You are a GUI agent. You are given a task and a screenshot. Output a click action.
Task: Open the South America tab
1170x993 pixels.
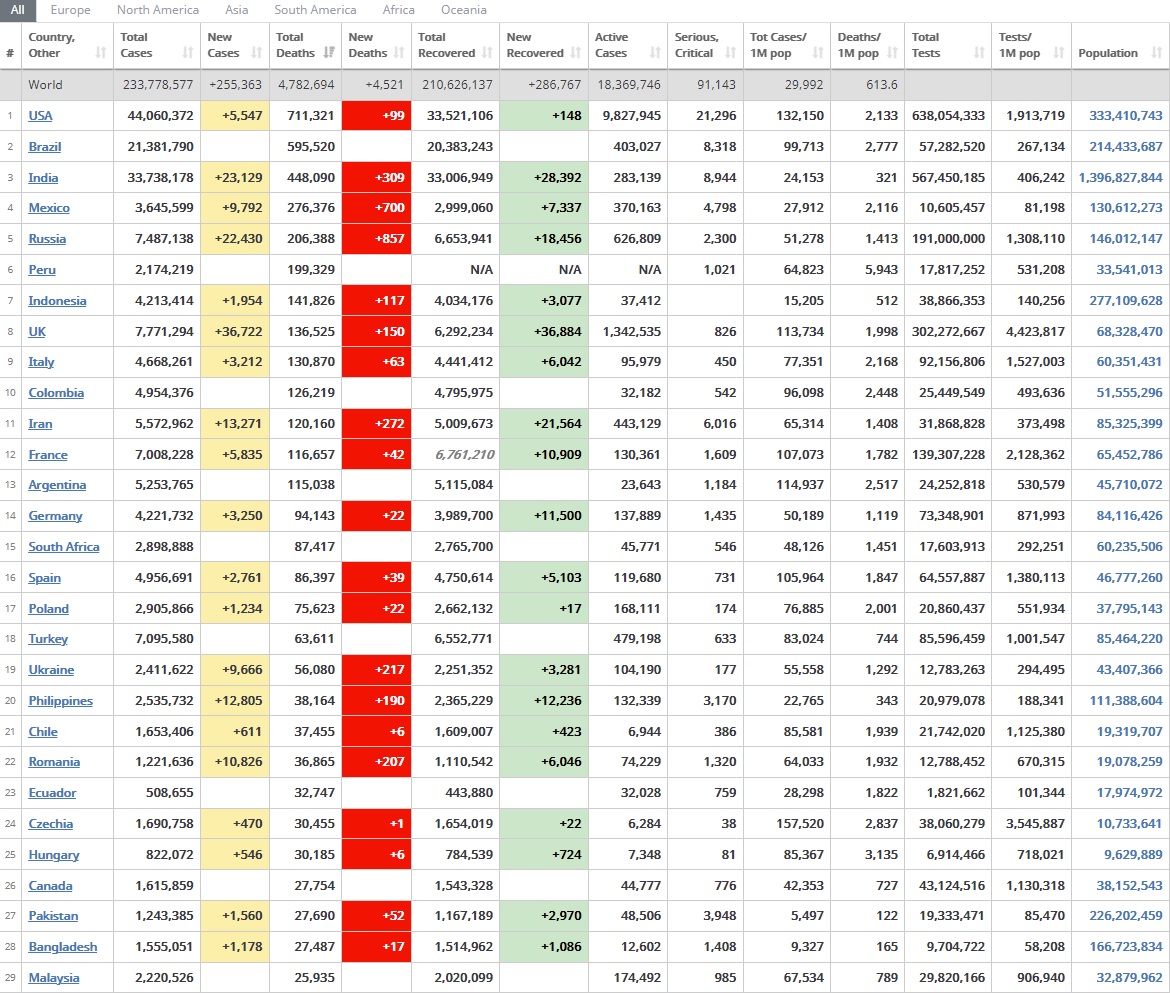[x=315, y=10]
